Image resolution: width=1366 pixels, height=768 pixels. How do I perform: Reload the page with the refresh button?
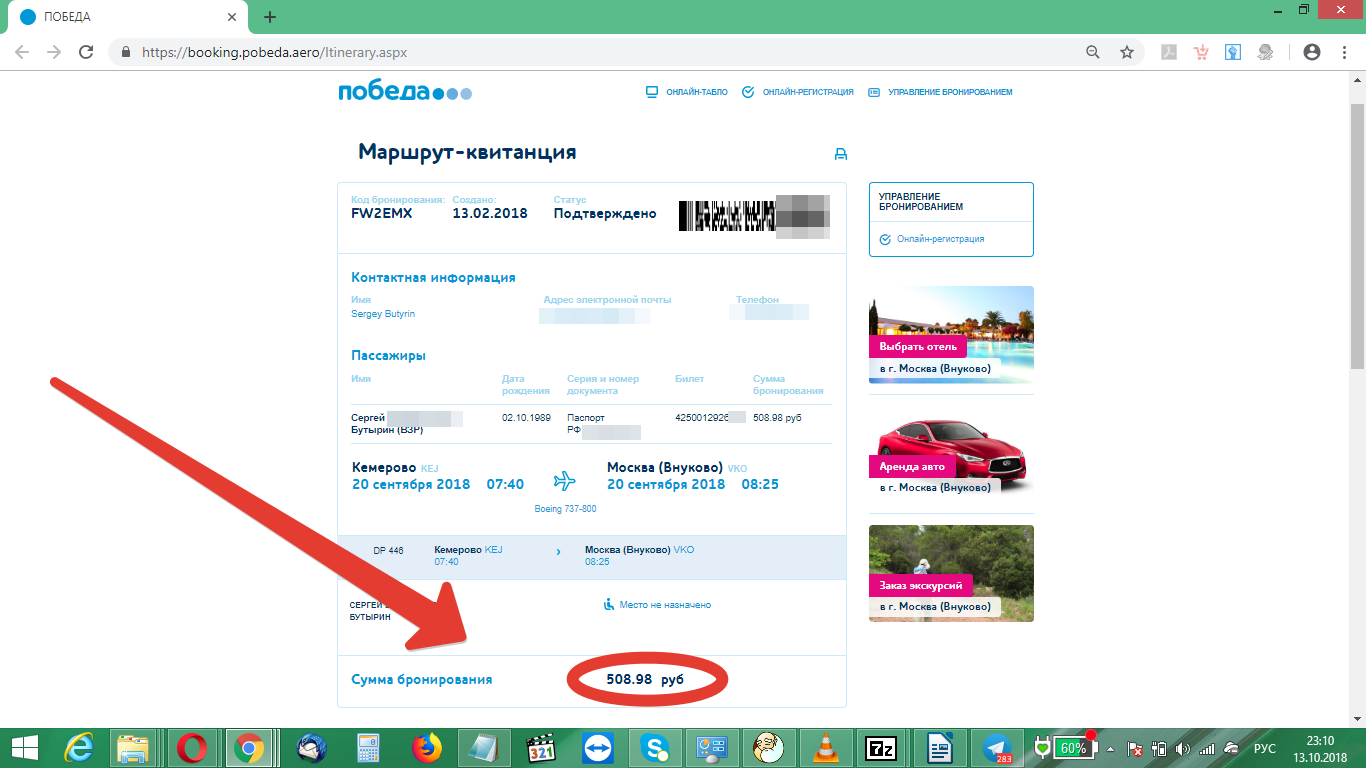(x=86, y=52)
